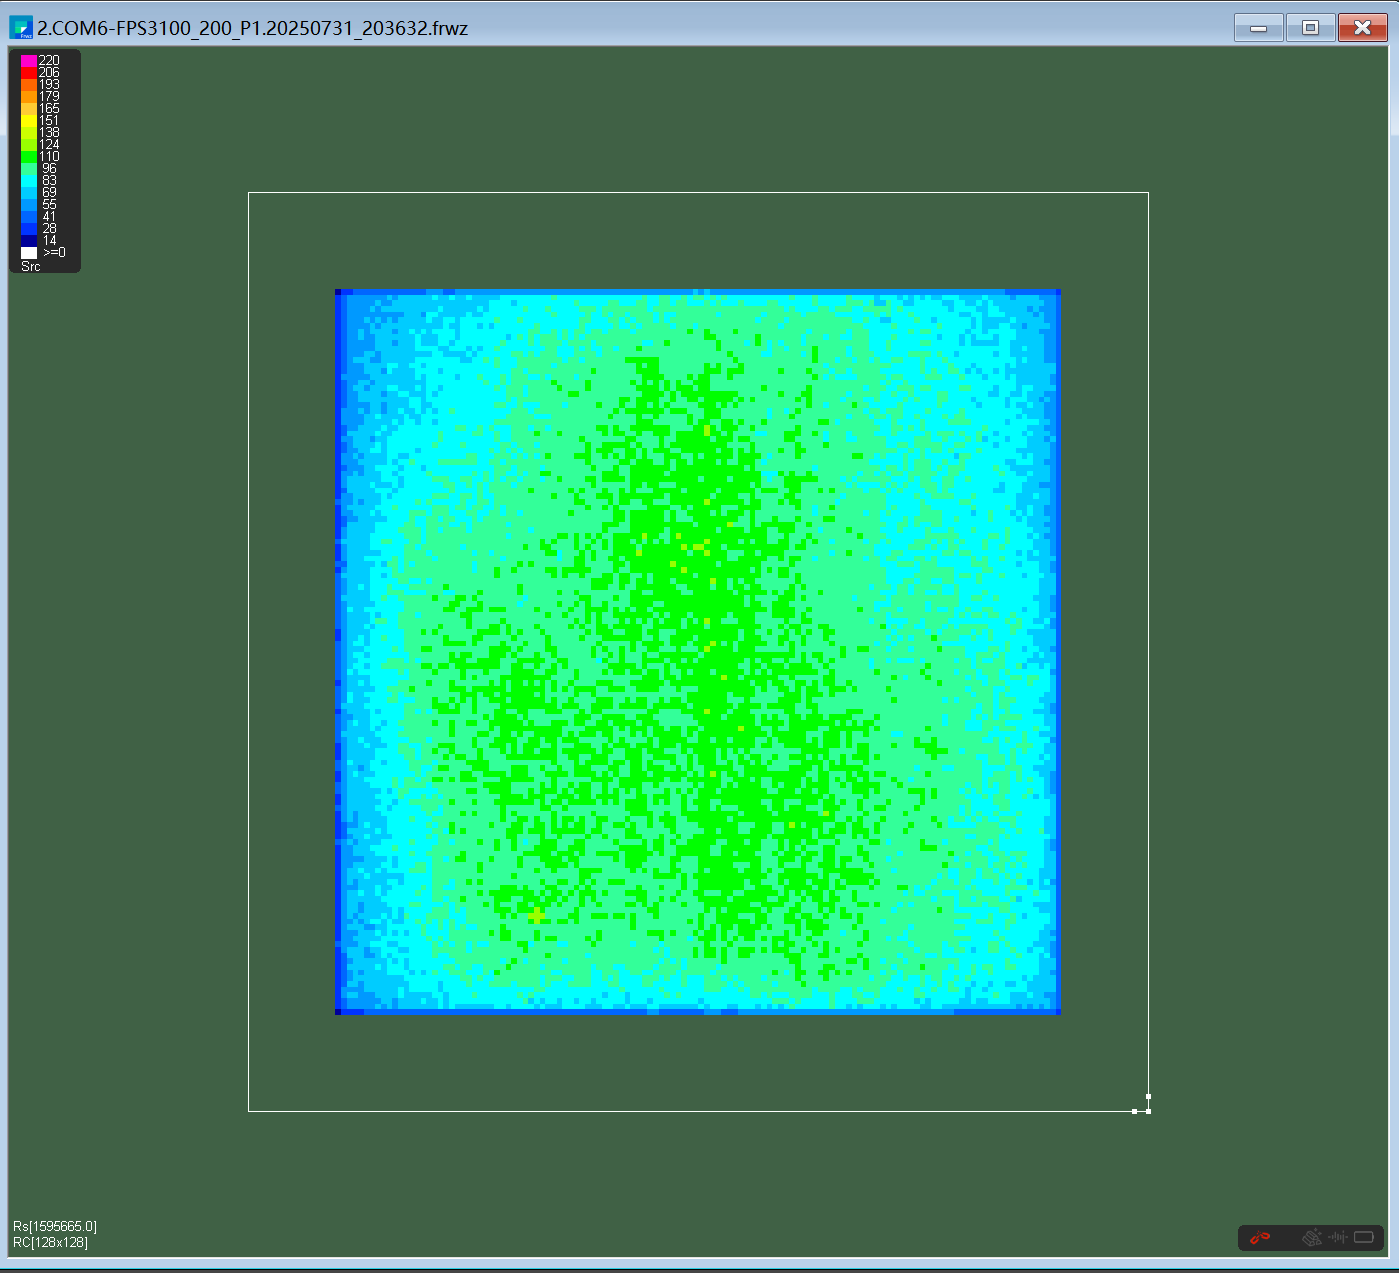Image resolution: width=1399 pixels, height=1273 pixels.
Task: Maximize the heatmap viewer window
Action: [x=1310, y=28]
